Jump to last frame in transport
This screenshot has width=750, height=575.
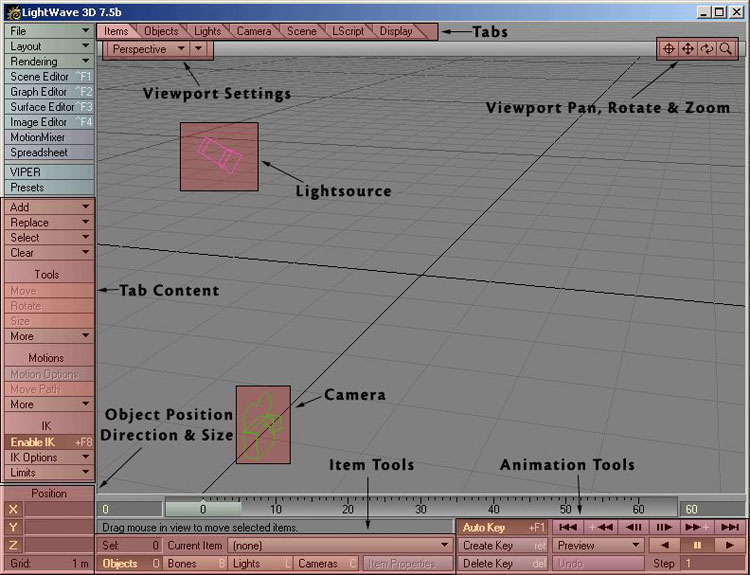(x=730, y=527)
